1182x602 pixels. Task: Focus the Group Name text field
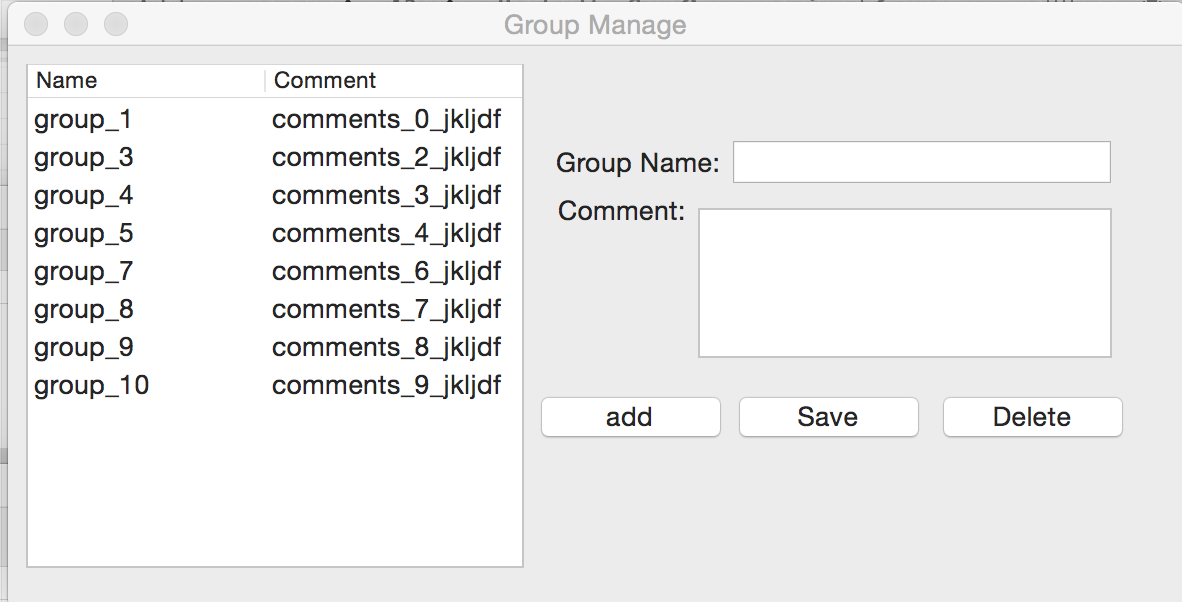pyautogui.click(x=921, y=162)
